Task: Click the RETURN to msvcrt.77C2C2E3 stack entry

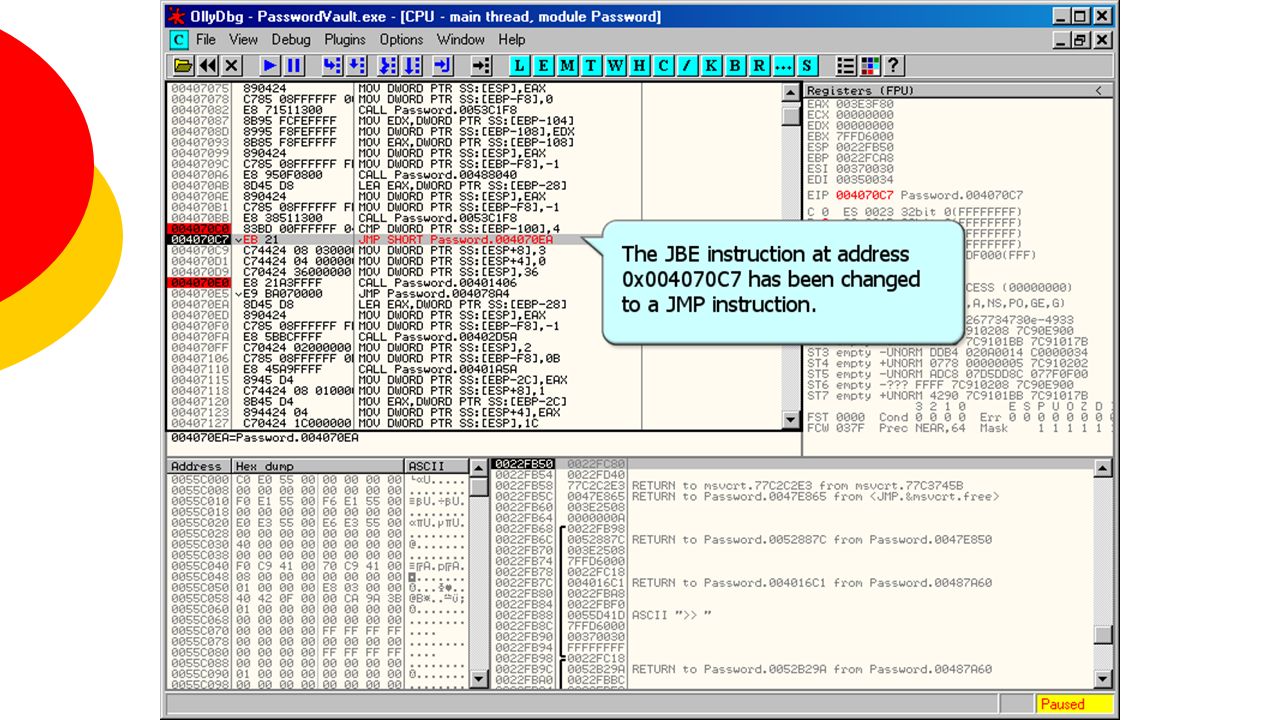Action: click(798, 486)
